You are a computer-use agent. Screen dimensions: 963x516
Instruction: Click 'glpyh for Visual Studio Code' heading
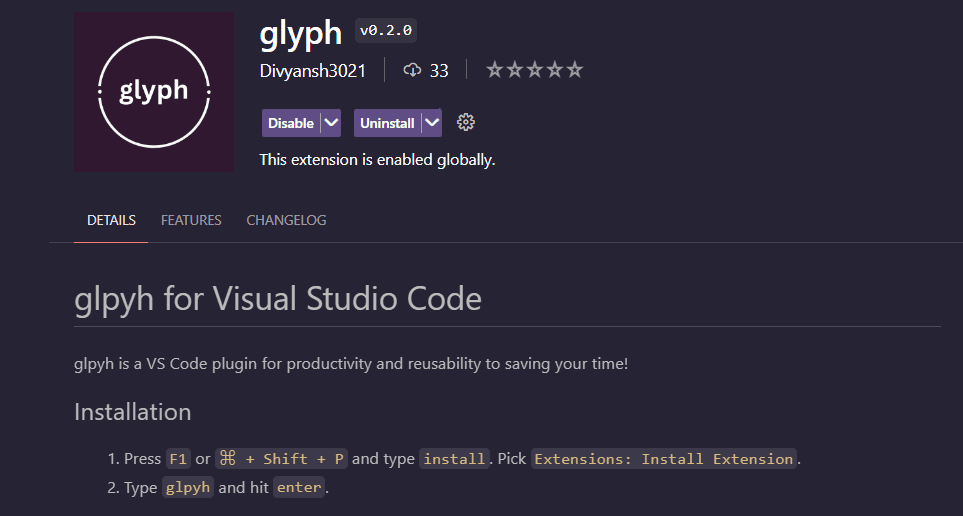(278, 299)
